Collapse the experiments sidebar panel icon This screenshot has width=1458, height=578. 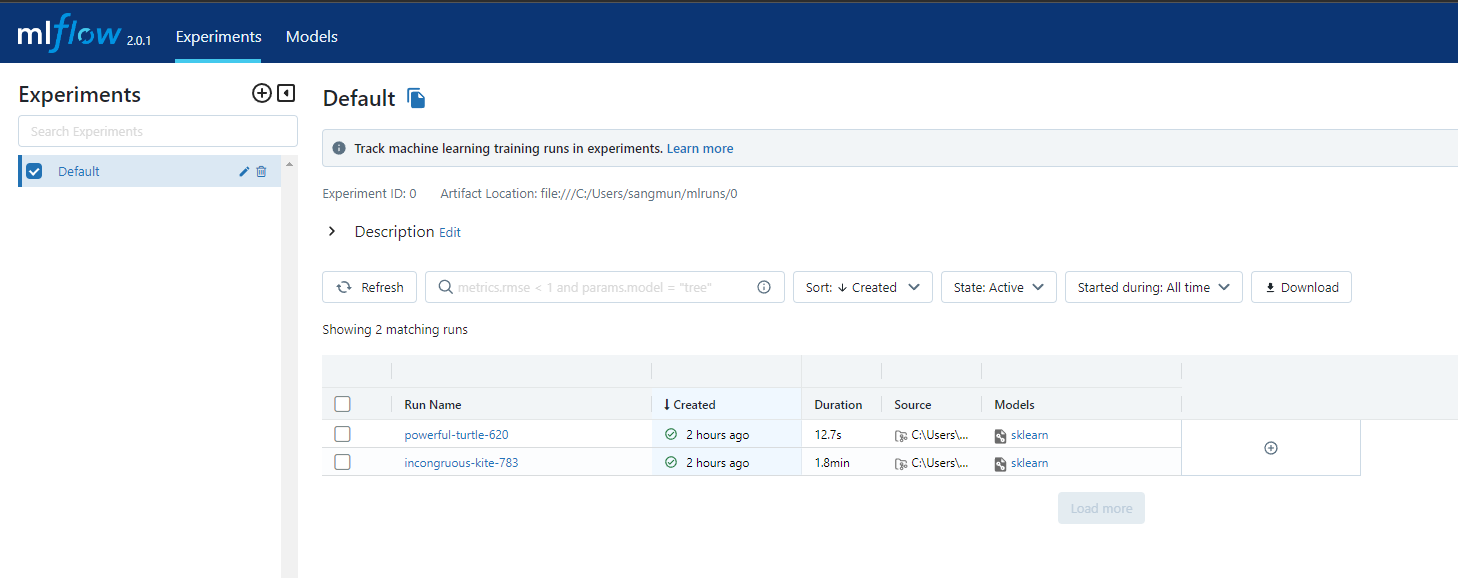pyautogui.click(x=286, y=93)
